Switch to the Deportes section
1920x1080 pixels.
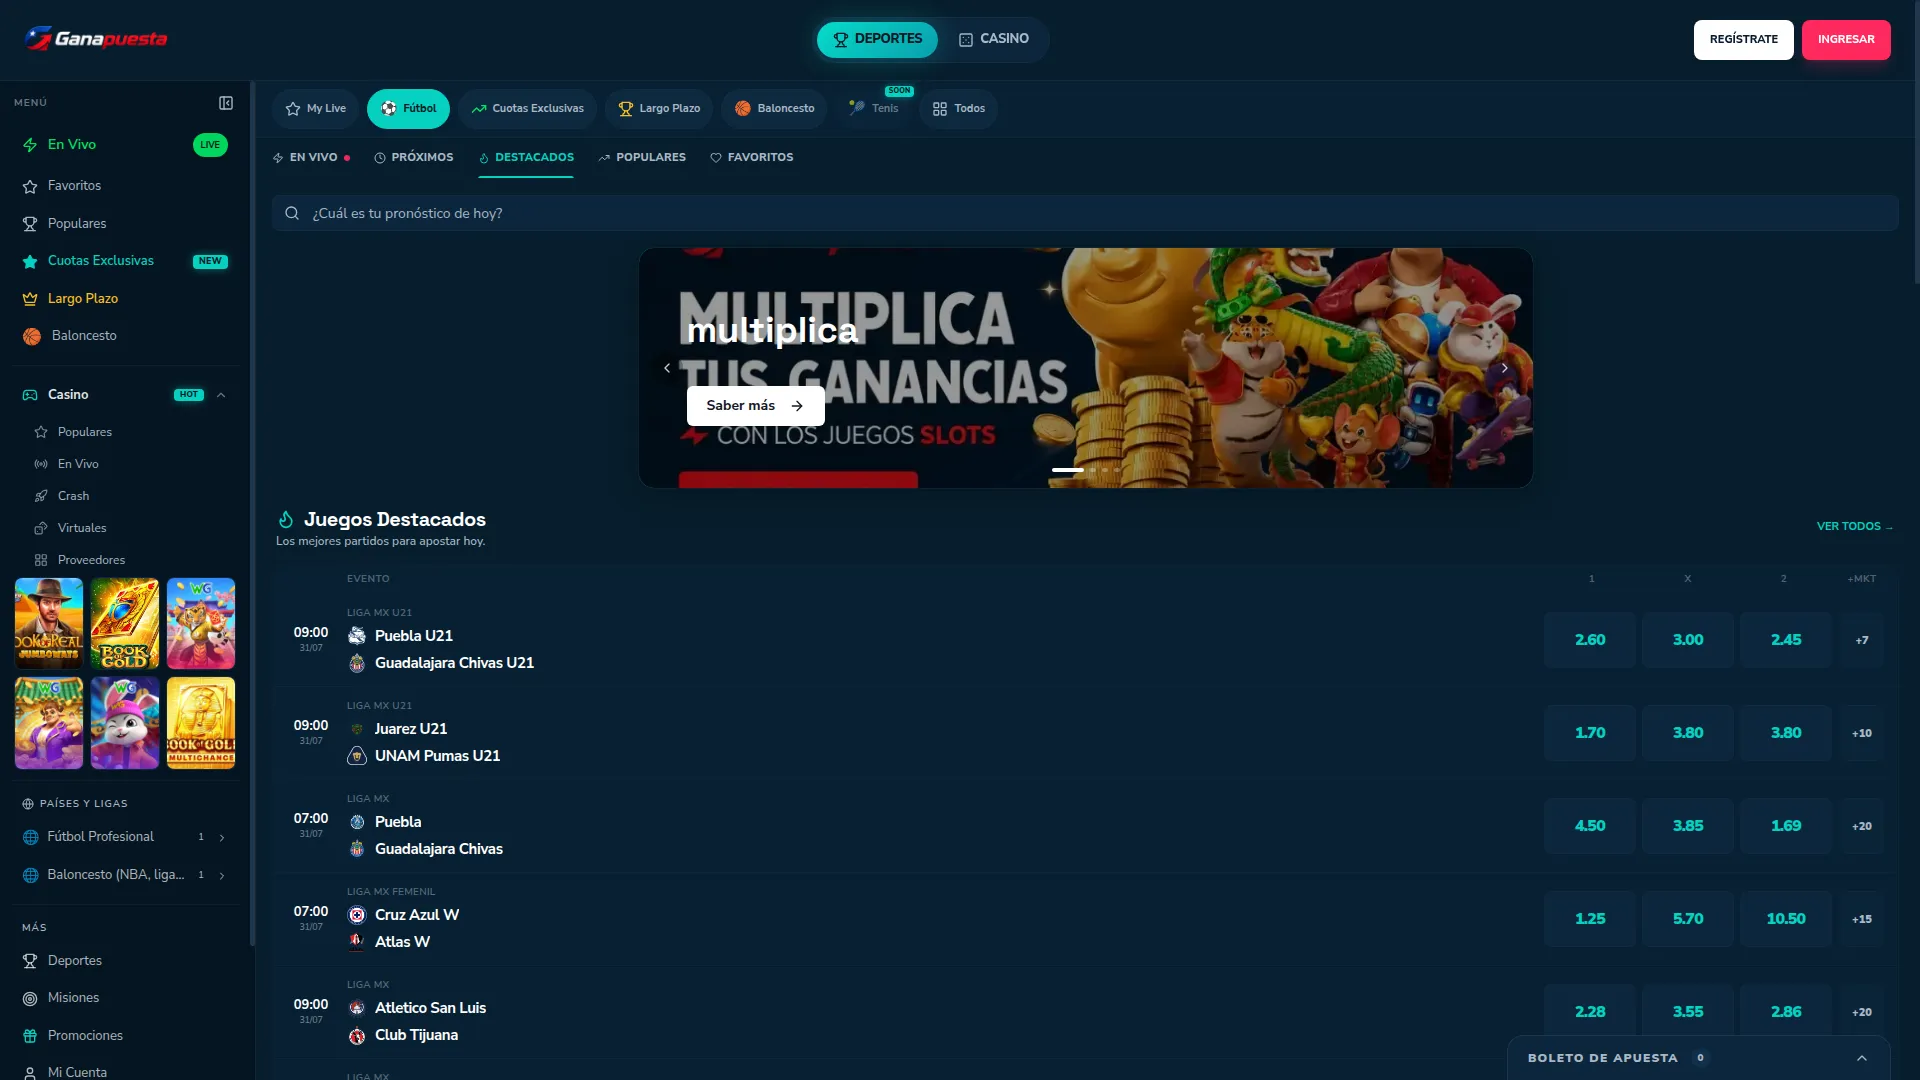click(877, 39)
